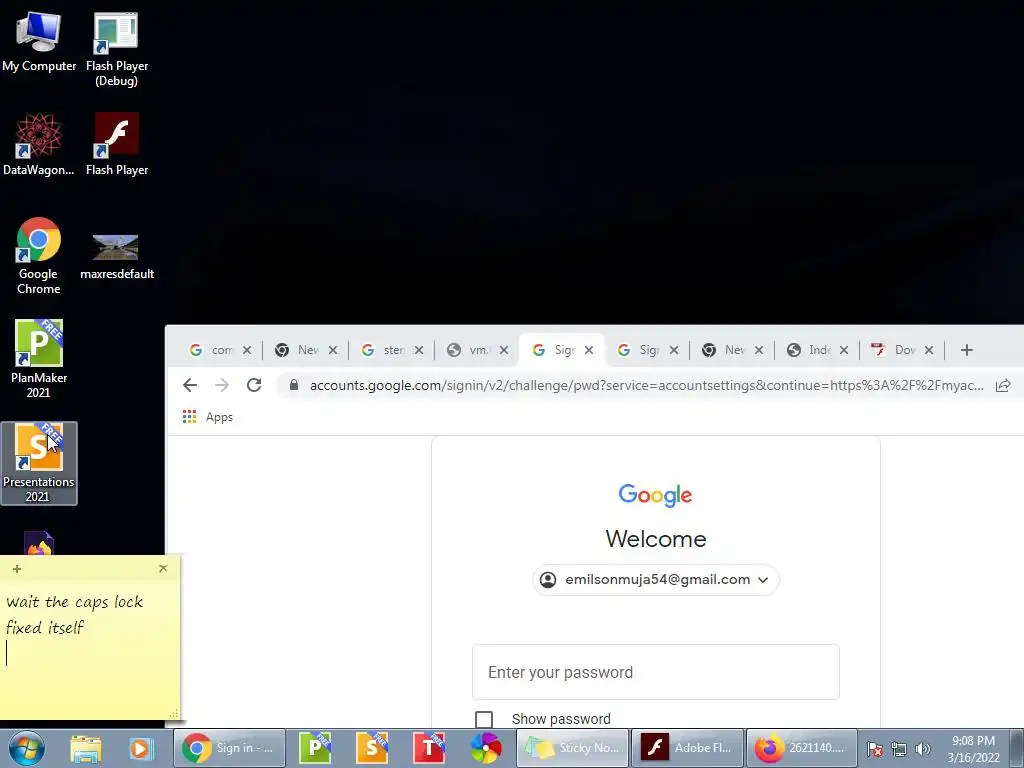Viewport: 1024px width, 768px height.
Task: Switch to Chrome Sign in taskbar button
Action: pos(229,748)
